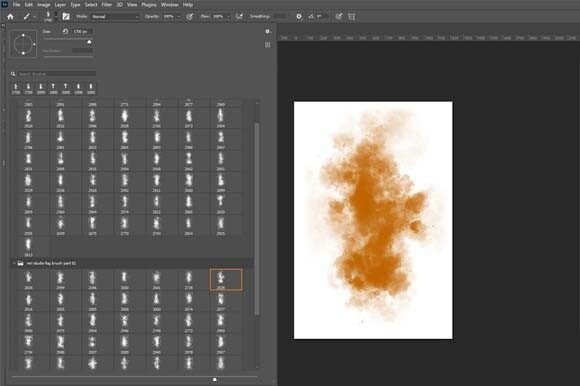This screenshot has width=580, height=386.
Task: Open the blending Mode dropdown
Action: pyautogui.click(x=115, y=17)
